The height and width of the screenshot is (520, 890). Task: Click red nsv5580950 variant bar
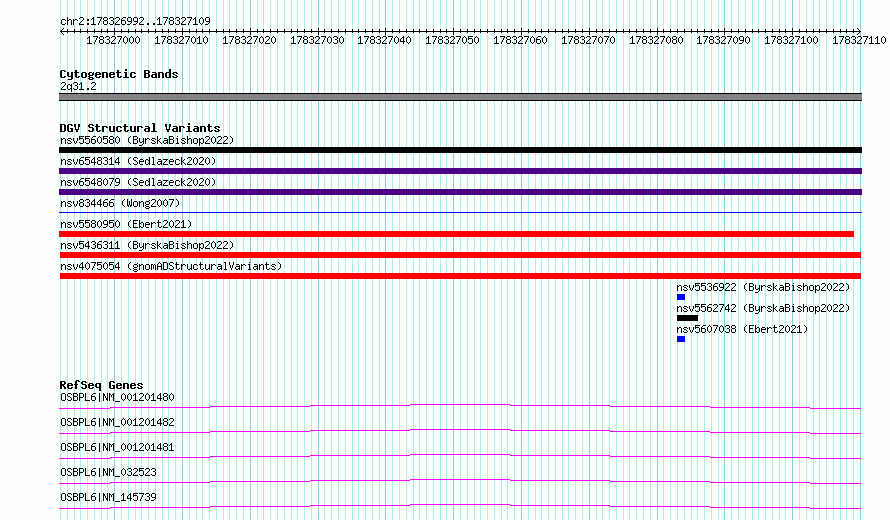pyautogui.click(x=456, y=234)
